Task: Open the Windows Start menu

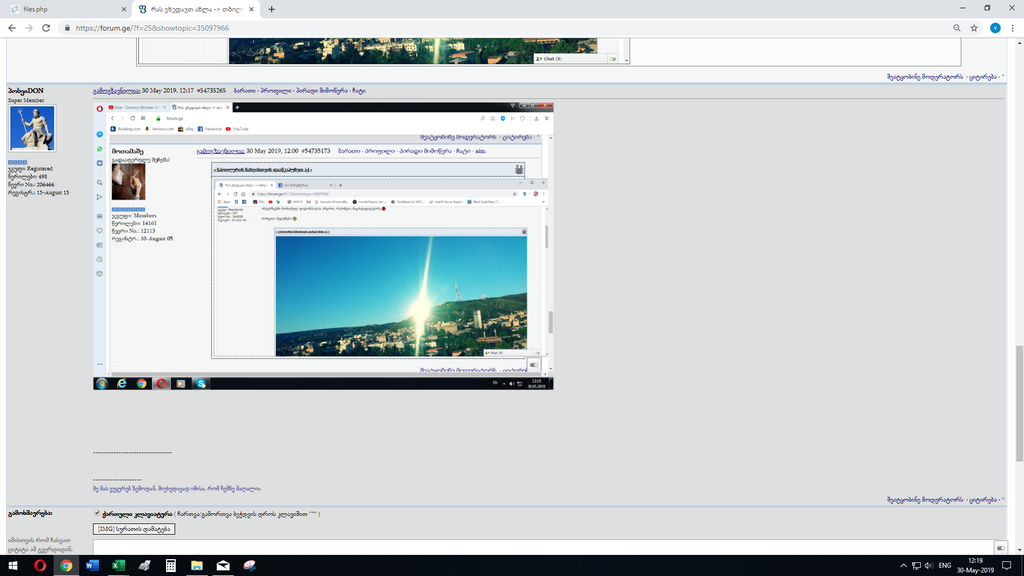Action: pos(13,566)
